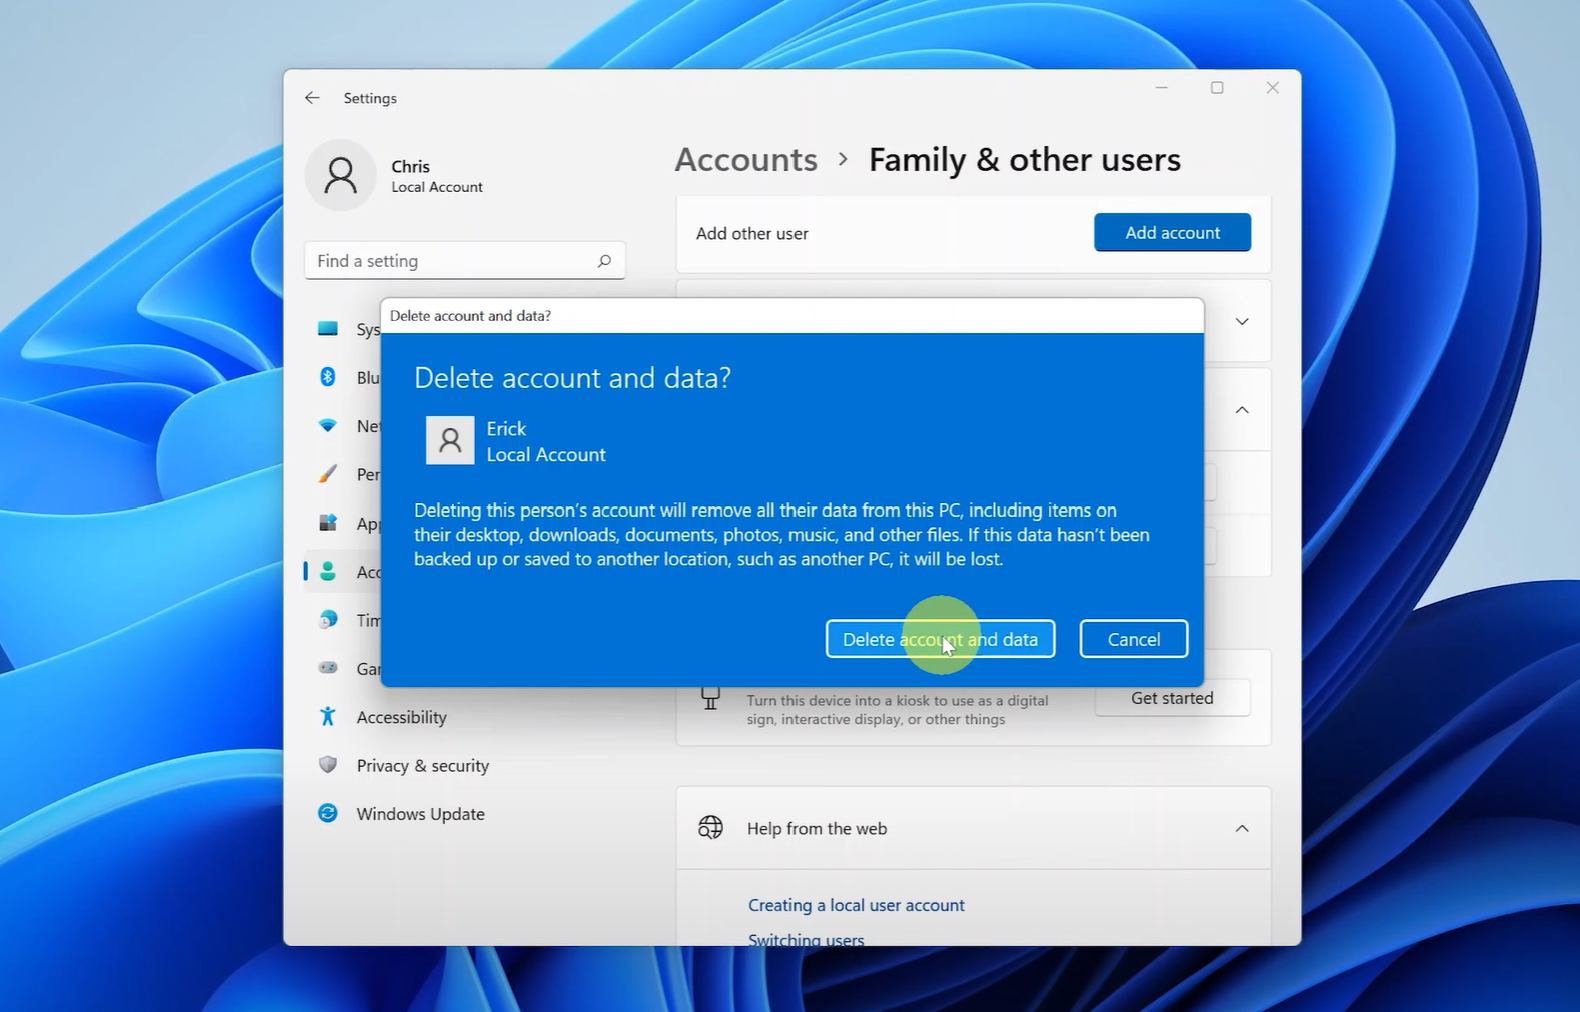Click the search magnifier icon

(x=604, y=261)
